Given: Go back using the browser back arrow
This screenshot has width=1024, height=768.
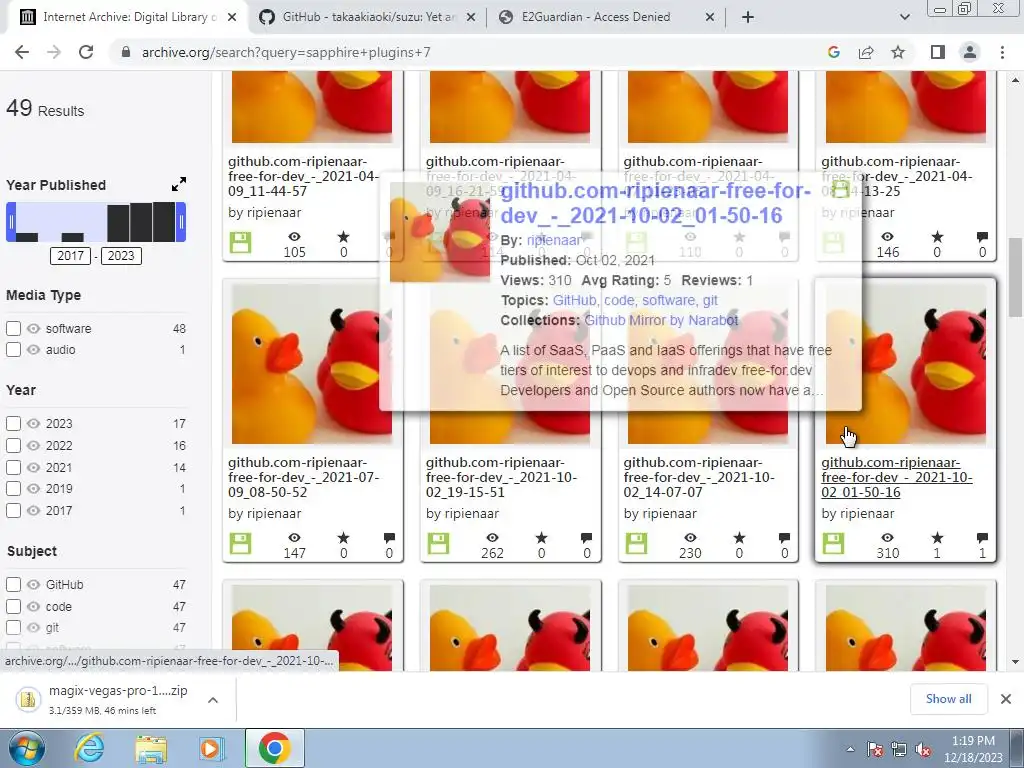Looking at the screenshot, I should tap(22, 52).
